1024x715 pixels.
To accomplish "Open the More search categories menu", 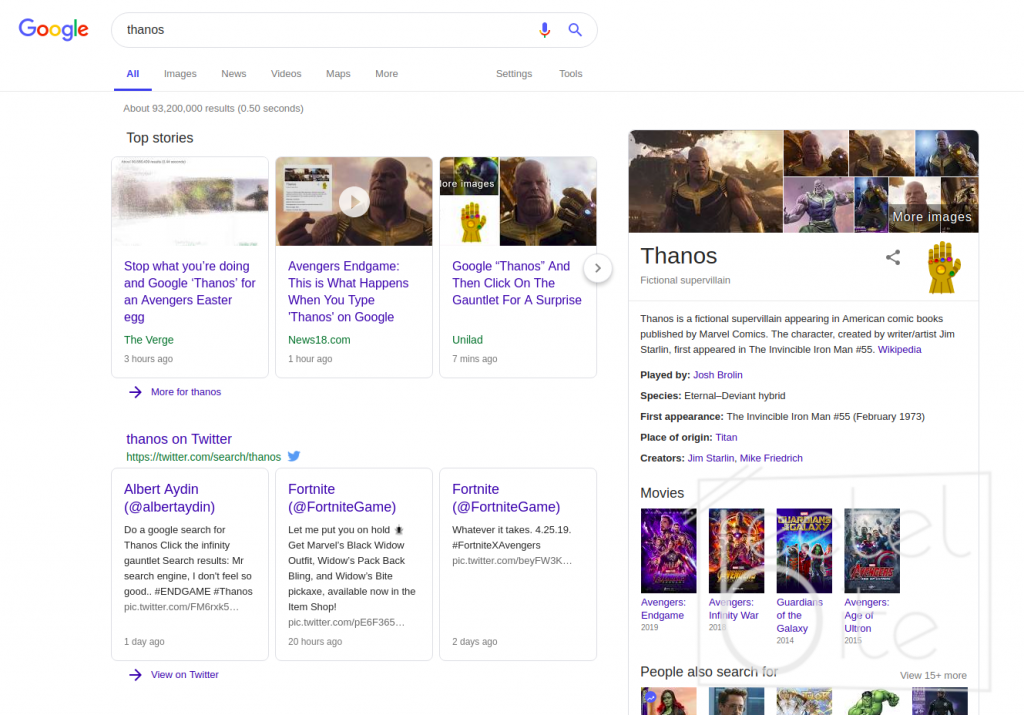I will click(x=387, y=74).
